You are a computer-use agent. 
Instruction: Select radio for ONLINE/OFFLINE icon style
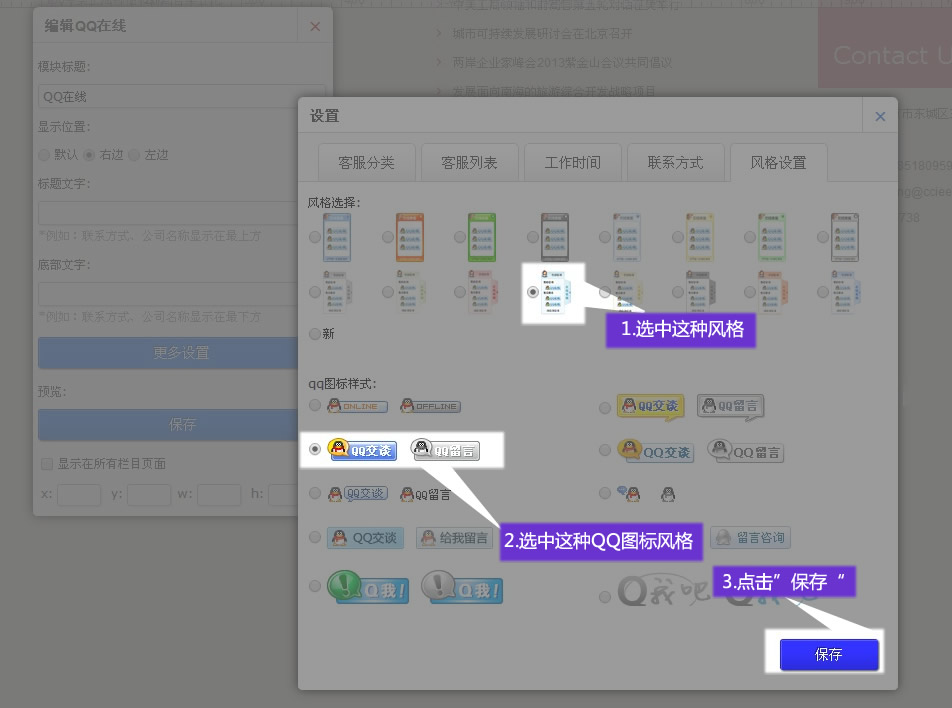[314, 405]
